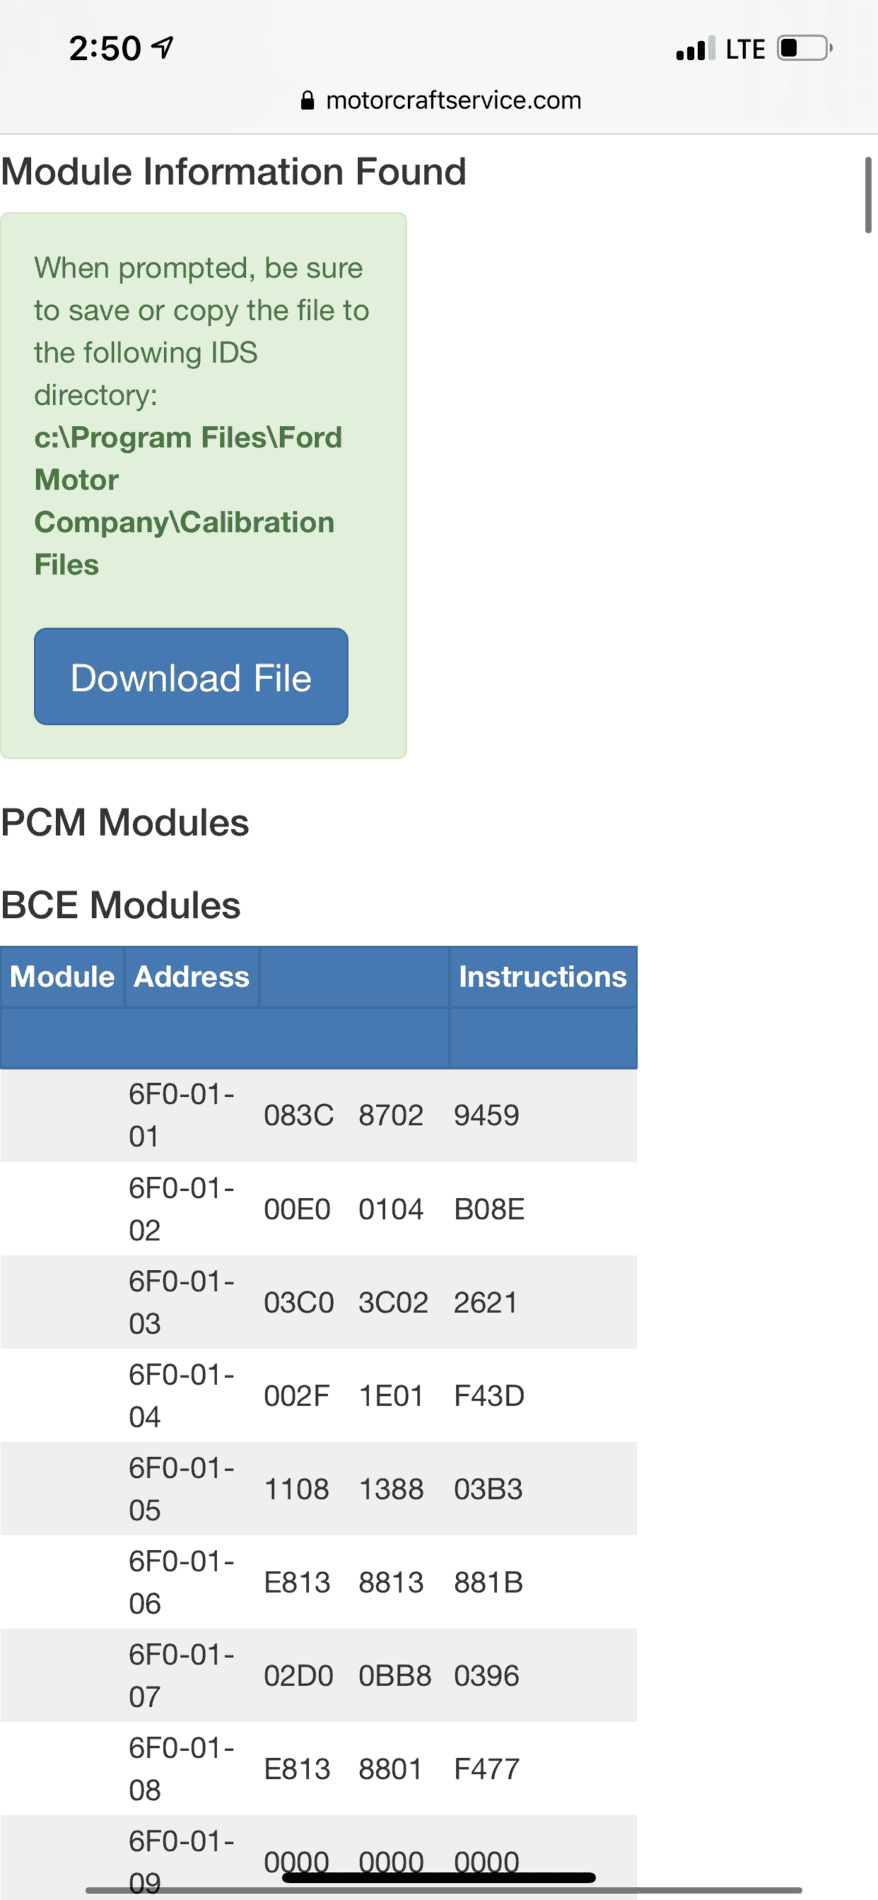Select the 6F0-01-01 address row

click(318, 1115)
